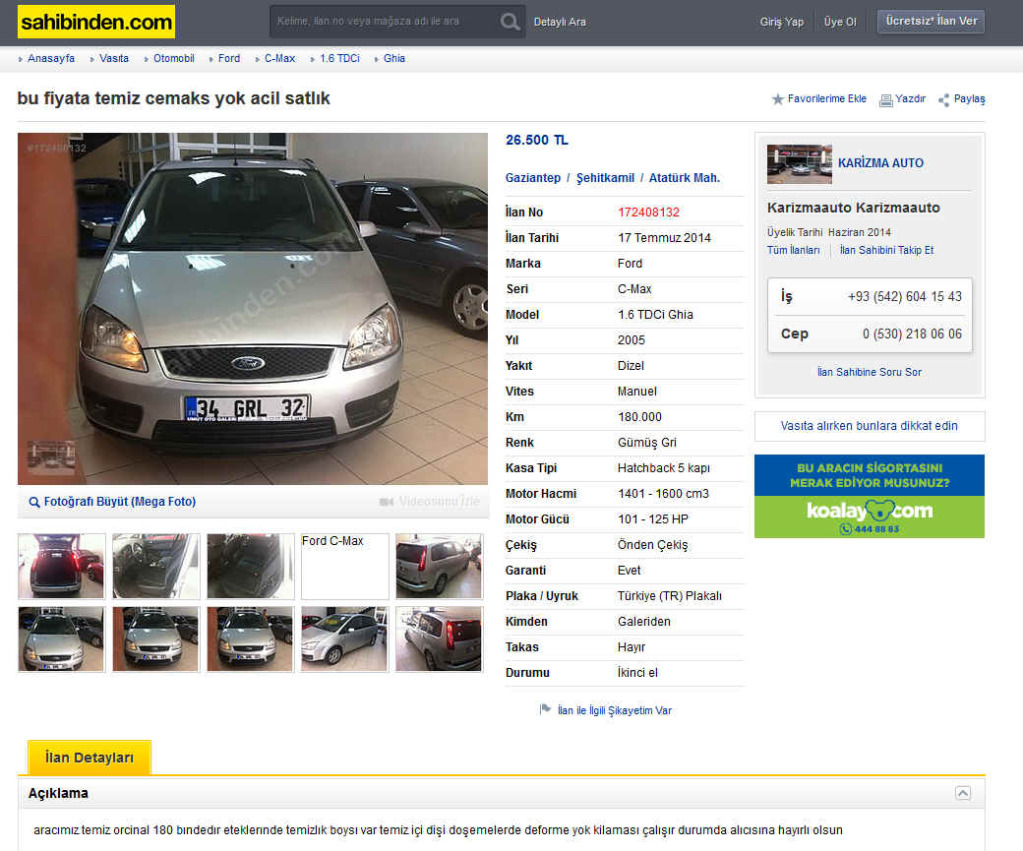Screen dimensions: 1023x851
Task: Open Tüm İlanları seller listings link
Action: (793, 250)
